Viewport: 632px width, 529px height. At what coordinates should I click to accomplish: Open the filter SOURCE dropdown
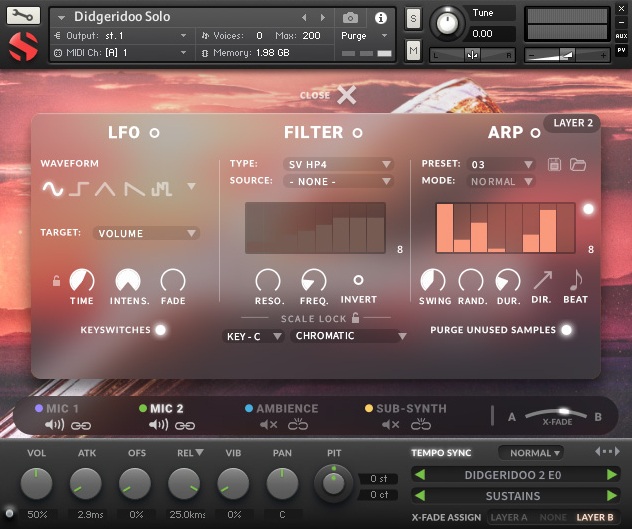(x=339, y=181)
